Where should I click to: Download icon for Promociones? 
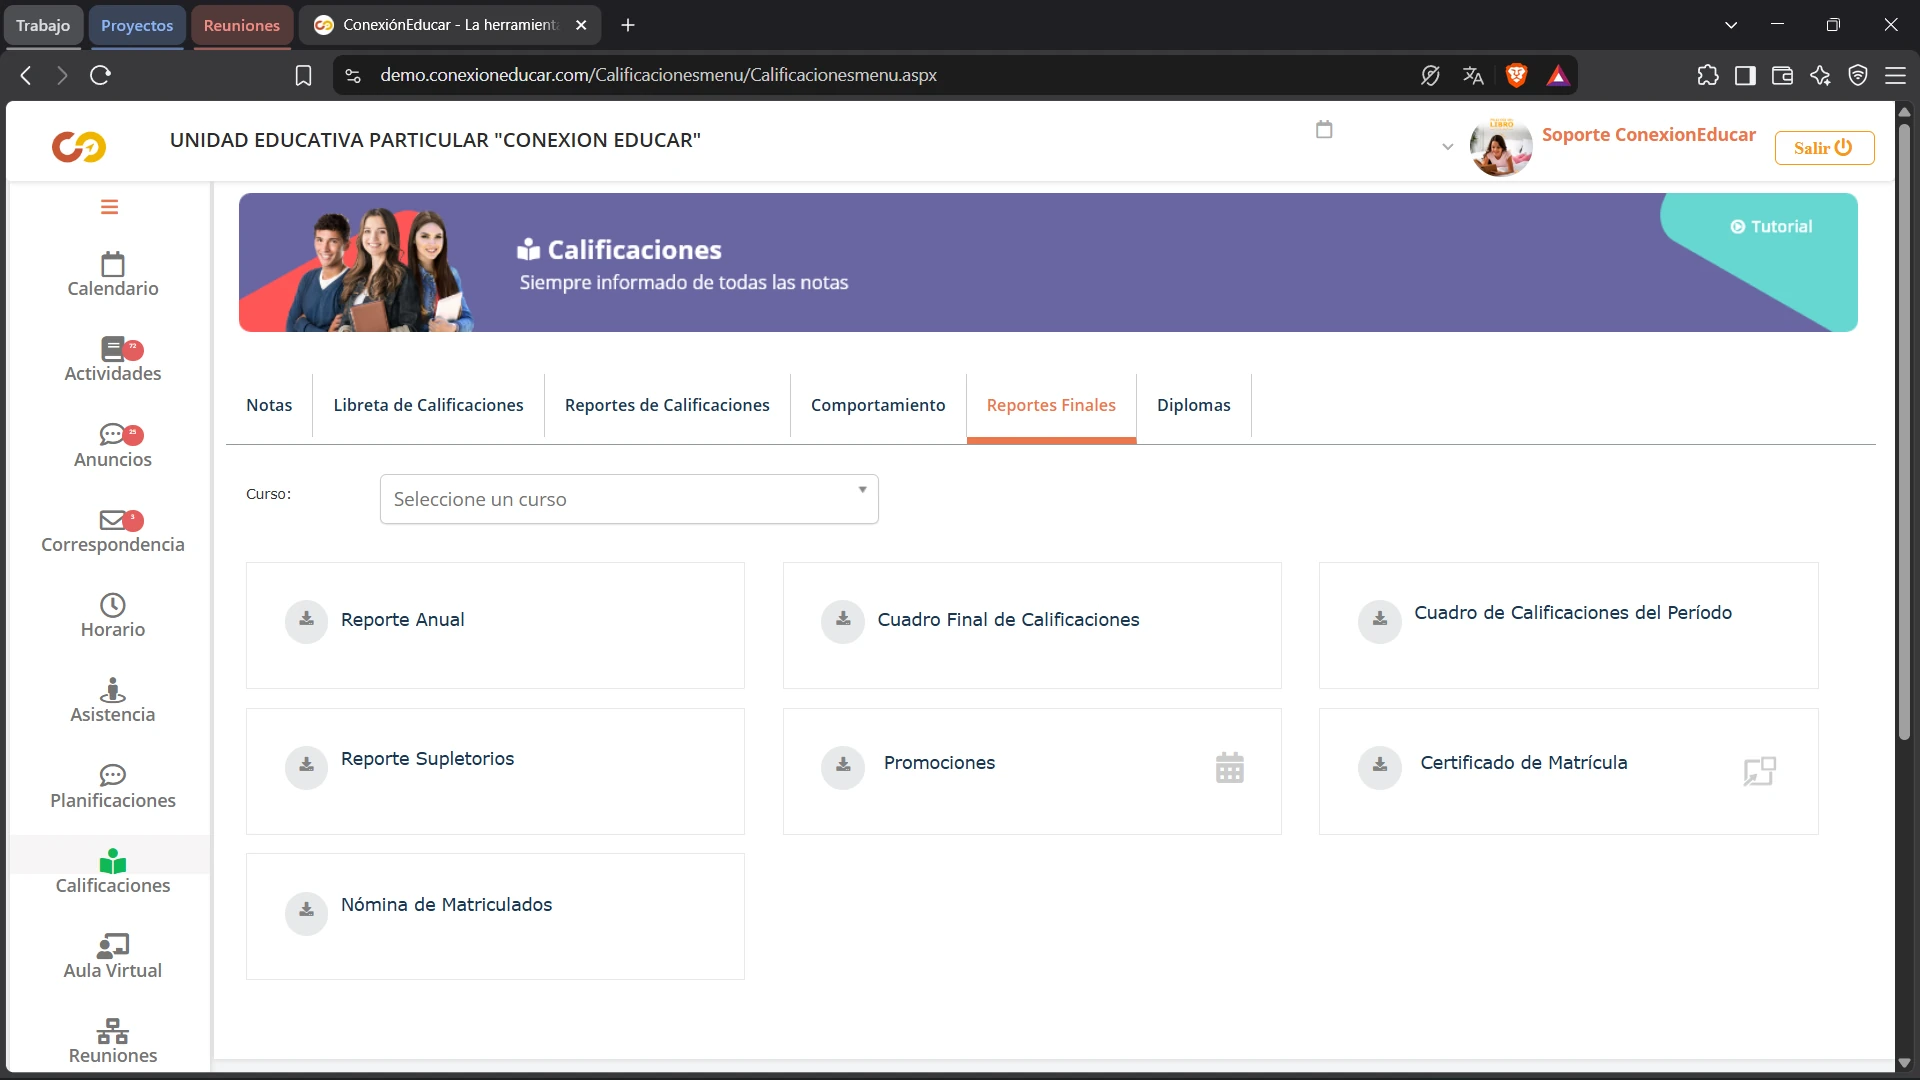tap(843, 767)
